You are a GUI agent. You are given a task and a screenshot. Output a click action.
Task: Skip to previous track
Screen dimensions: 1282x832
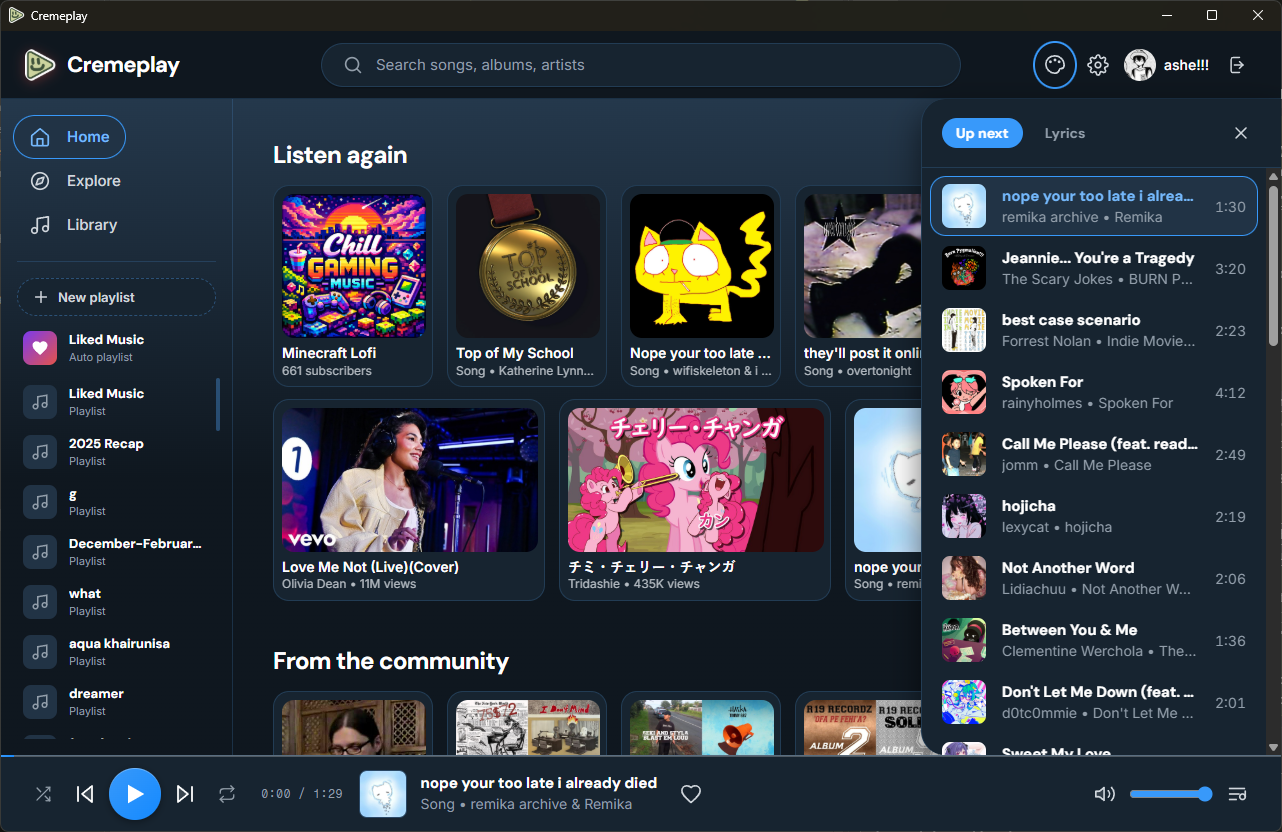[x=85, y=794]
